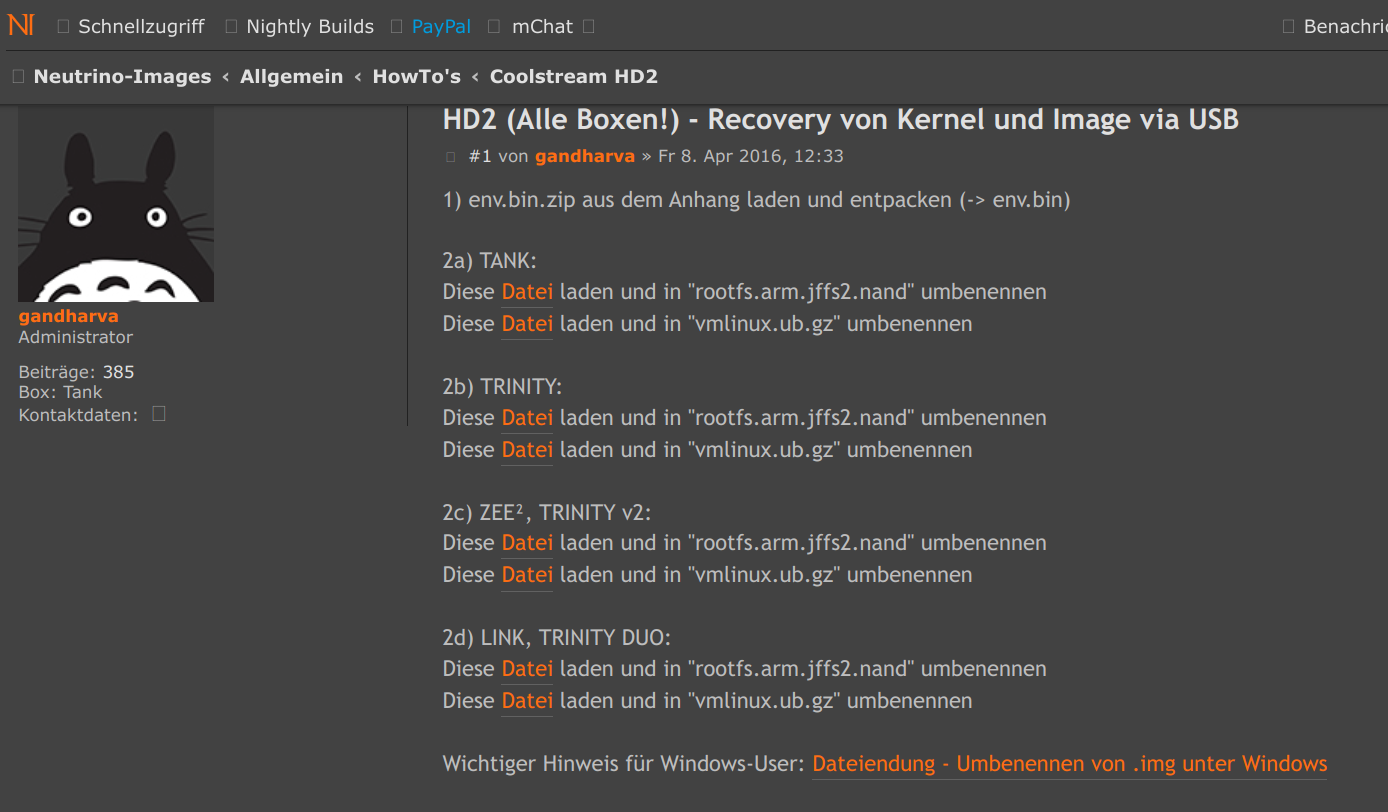Click gandharva's Totoro avatar image
Viewport: 1388px width, 812px height.
[x=116, y=204]
